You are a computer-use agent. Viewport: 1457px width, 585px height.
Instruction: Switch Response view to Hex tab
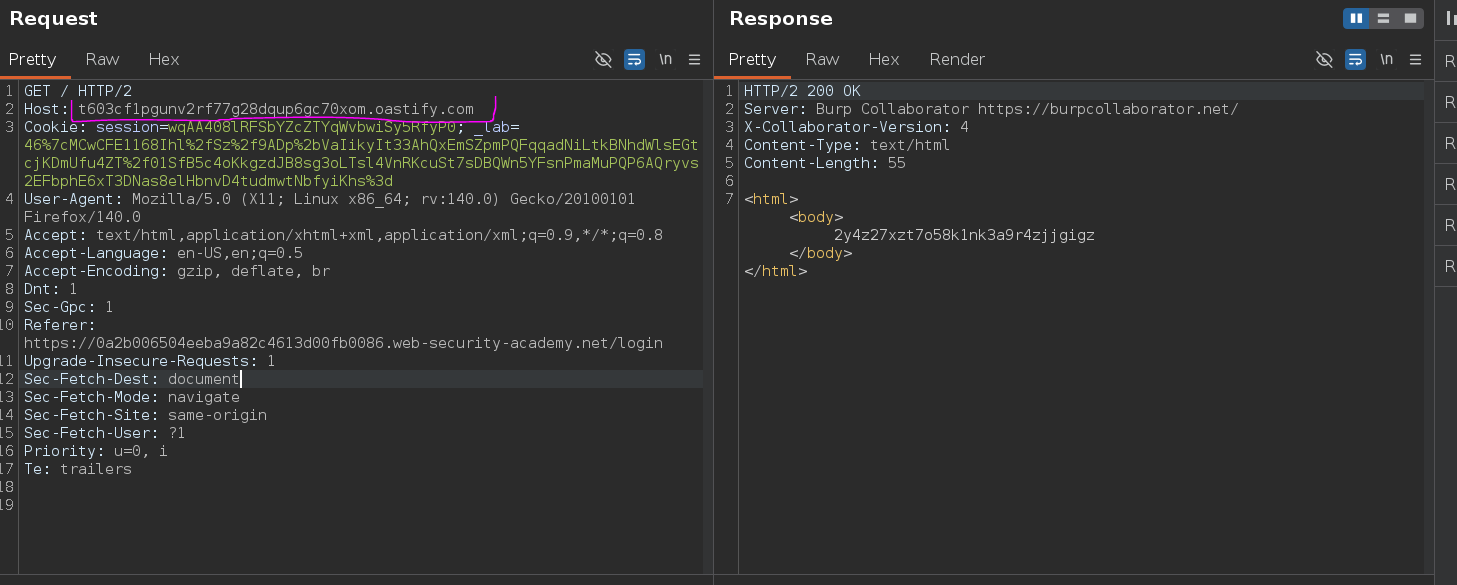pos(884,60)
